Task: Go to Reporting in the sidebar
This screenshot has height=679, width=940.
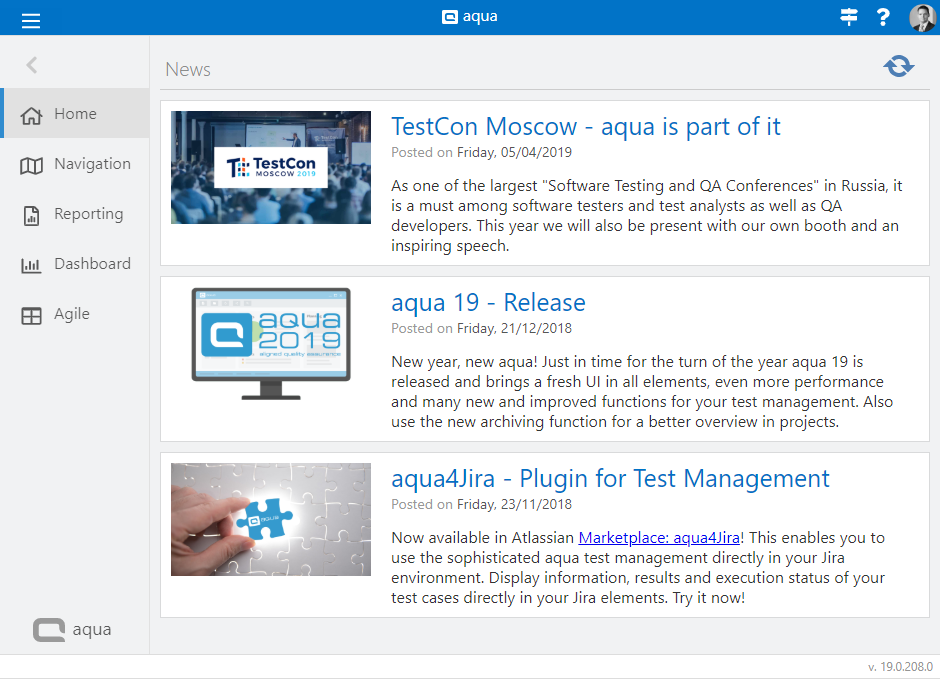Action: [88, 214]
